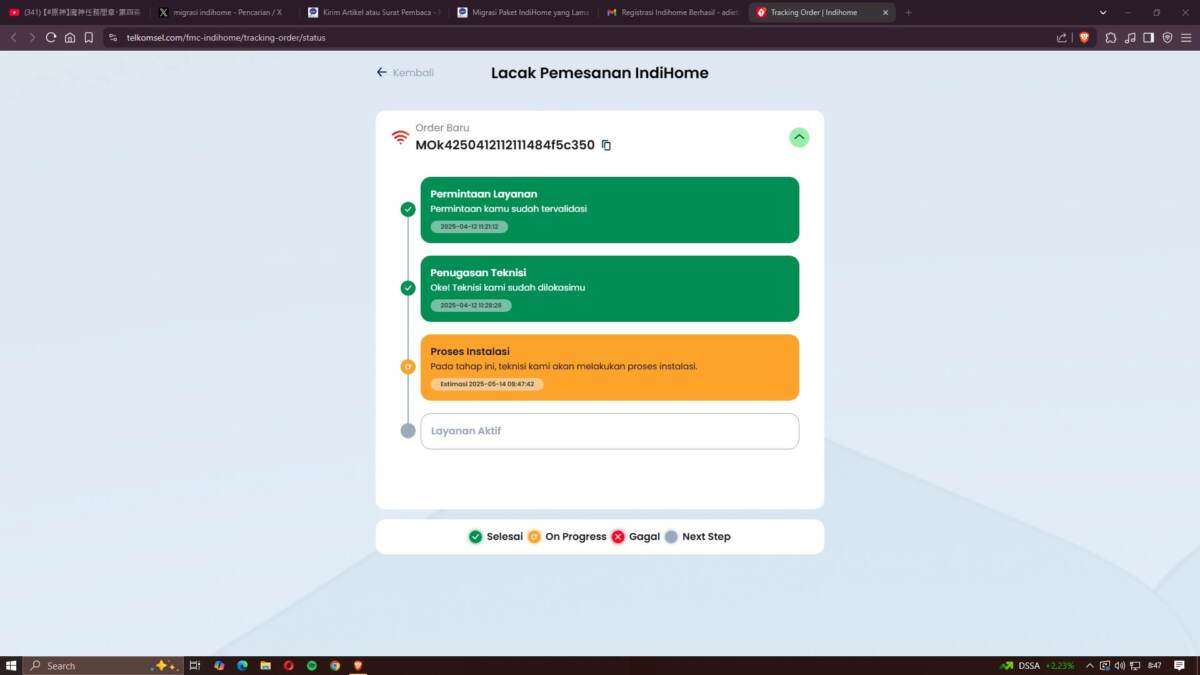The height and width of the screenshot is (675, 1200).
Task: Open Microsoft Edge from the taskbar
Action: coord(242,665)
